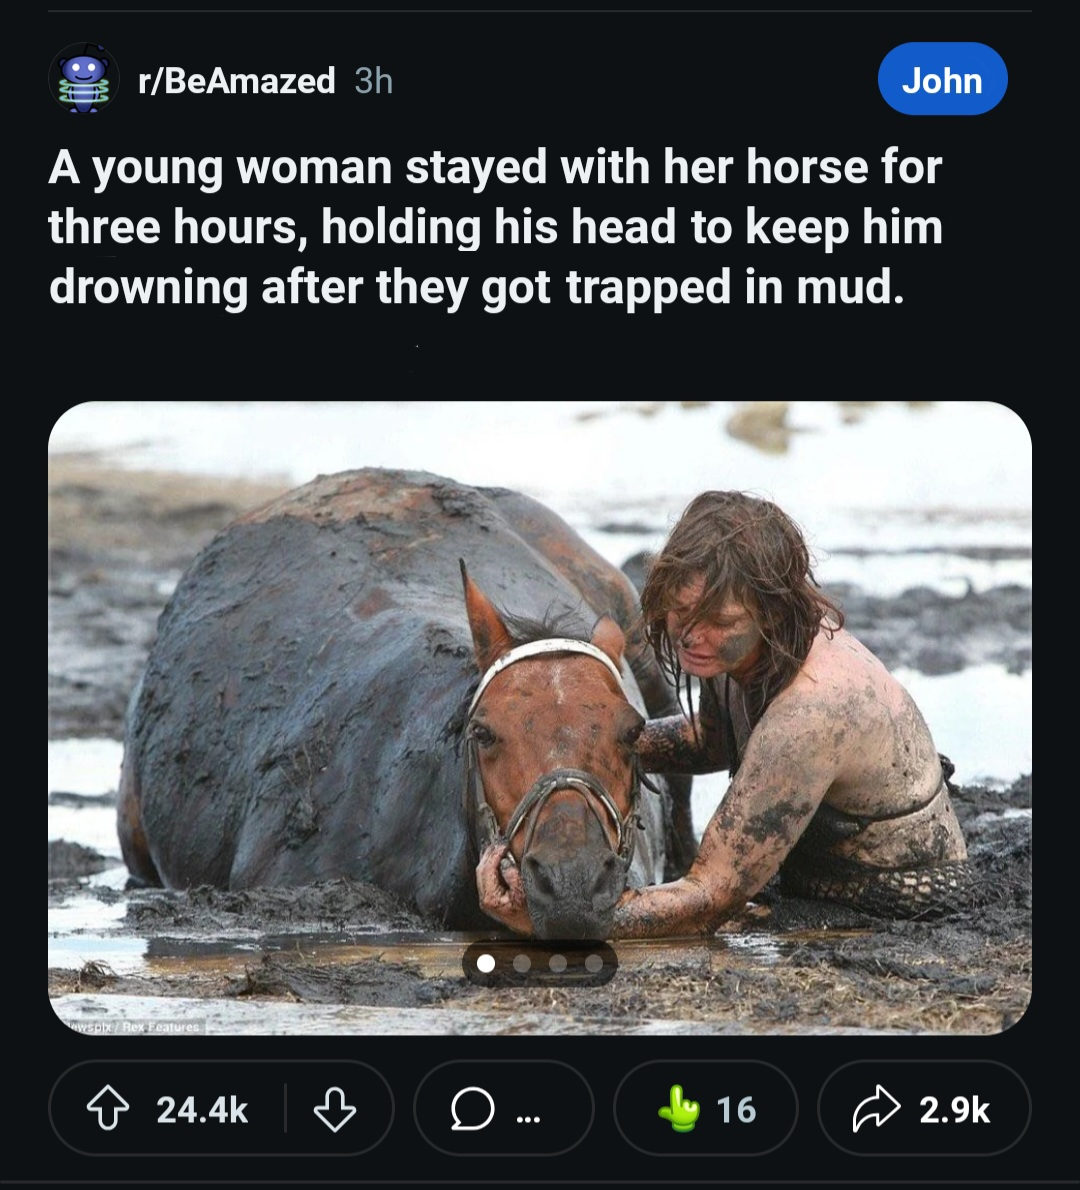Click the 24.4k vote count
This screenshot has height=1190, width=1080.
point(202,1110)
